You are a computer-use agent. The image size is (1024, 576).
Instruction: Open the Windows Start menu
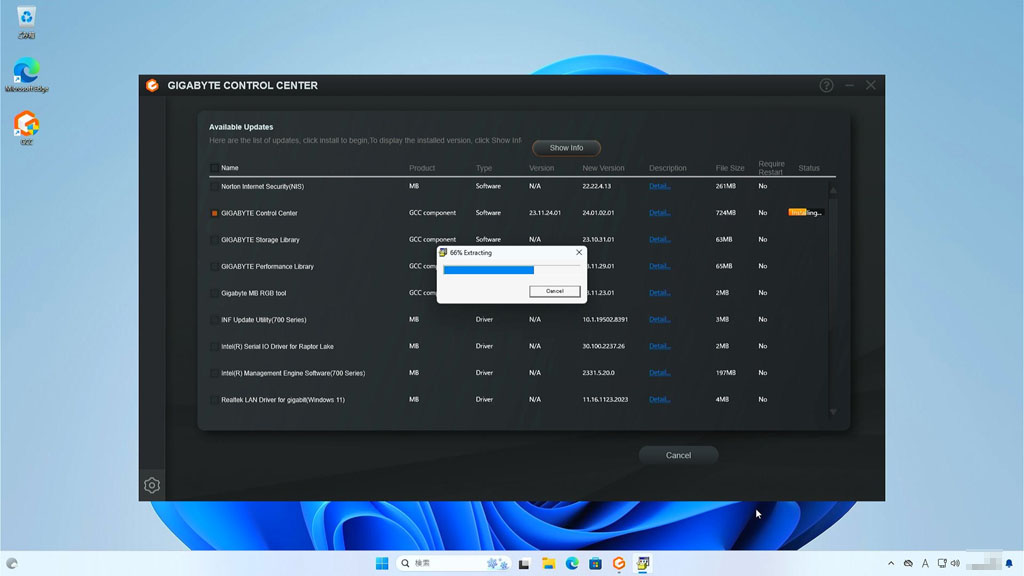click(x=382, y=564)
